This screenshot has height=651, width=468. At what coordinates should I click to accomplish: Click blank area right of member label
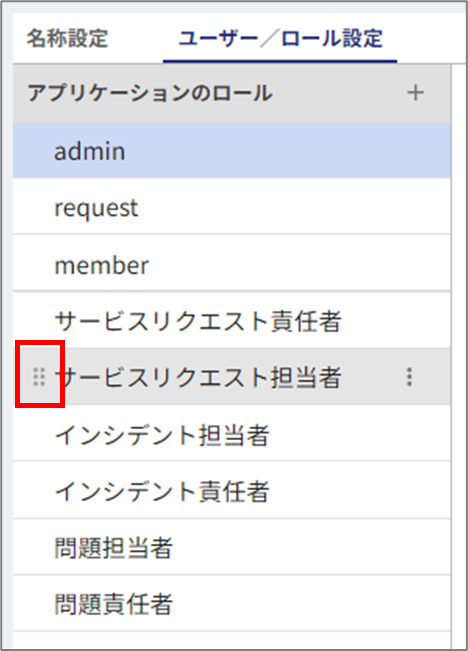tap(299, 264)
